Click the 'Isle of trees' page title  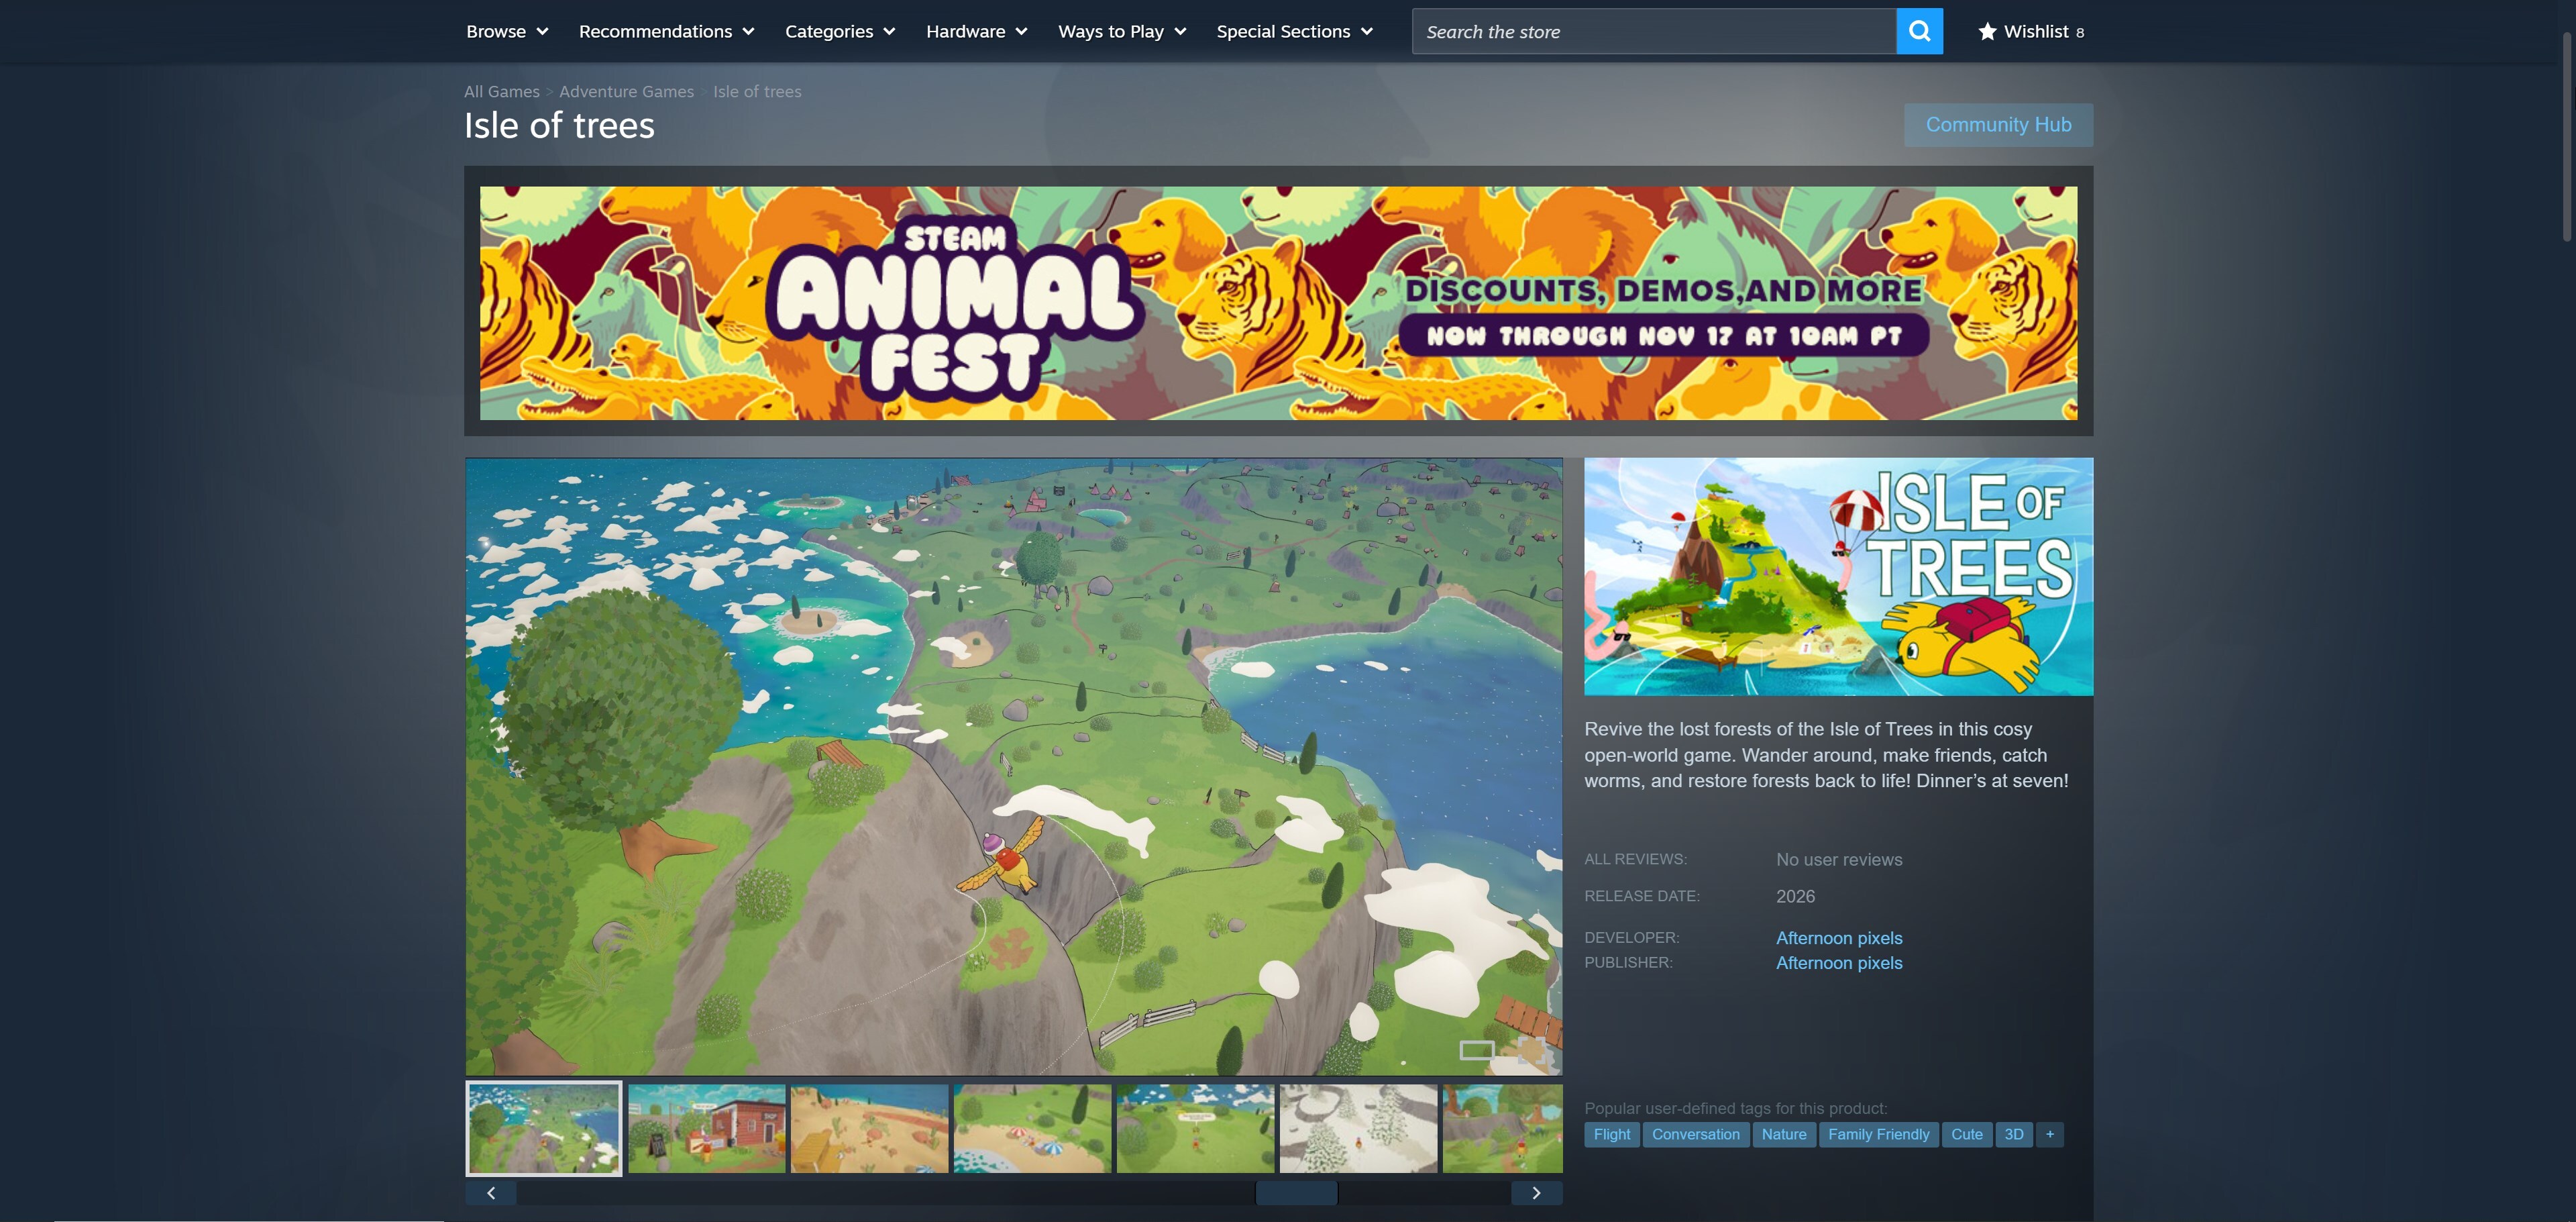point(559,126)
